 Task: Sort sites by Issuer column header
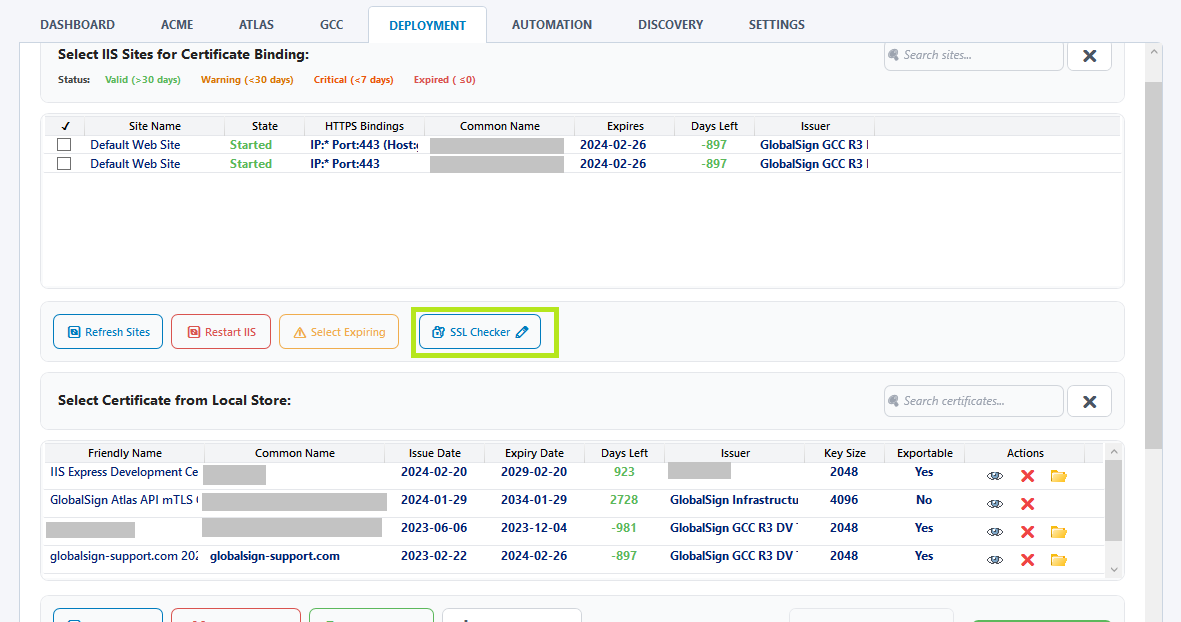[815, 126]
